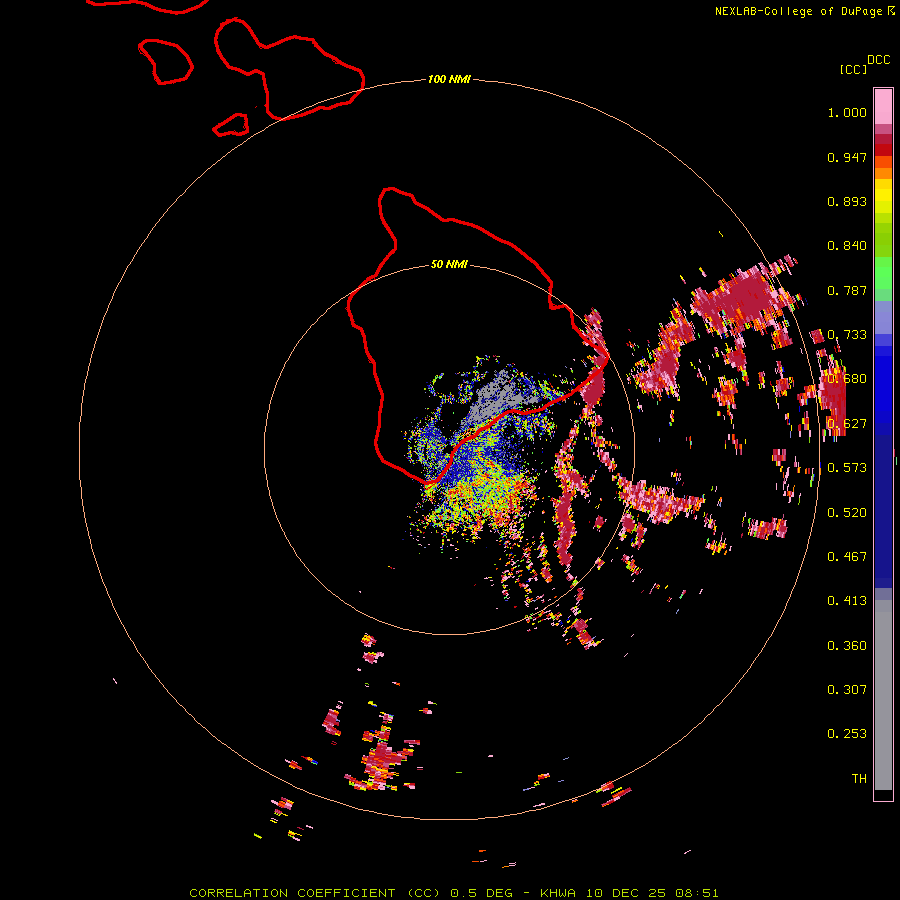Select the 0.467 legend value

847,557
